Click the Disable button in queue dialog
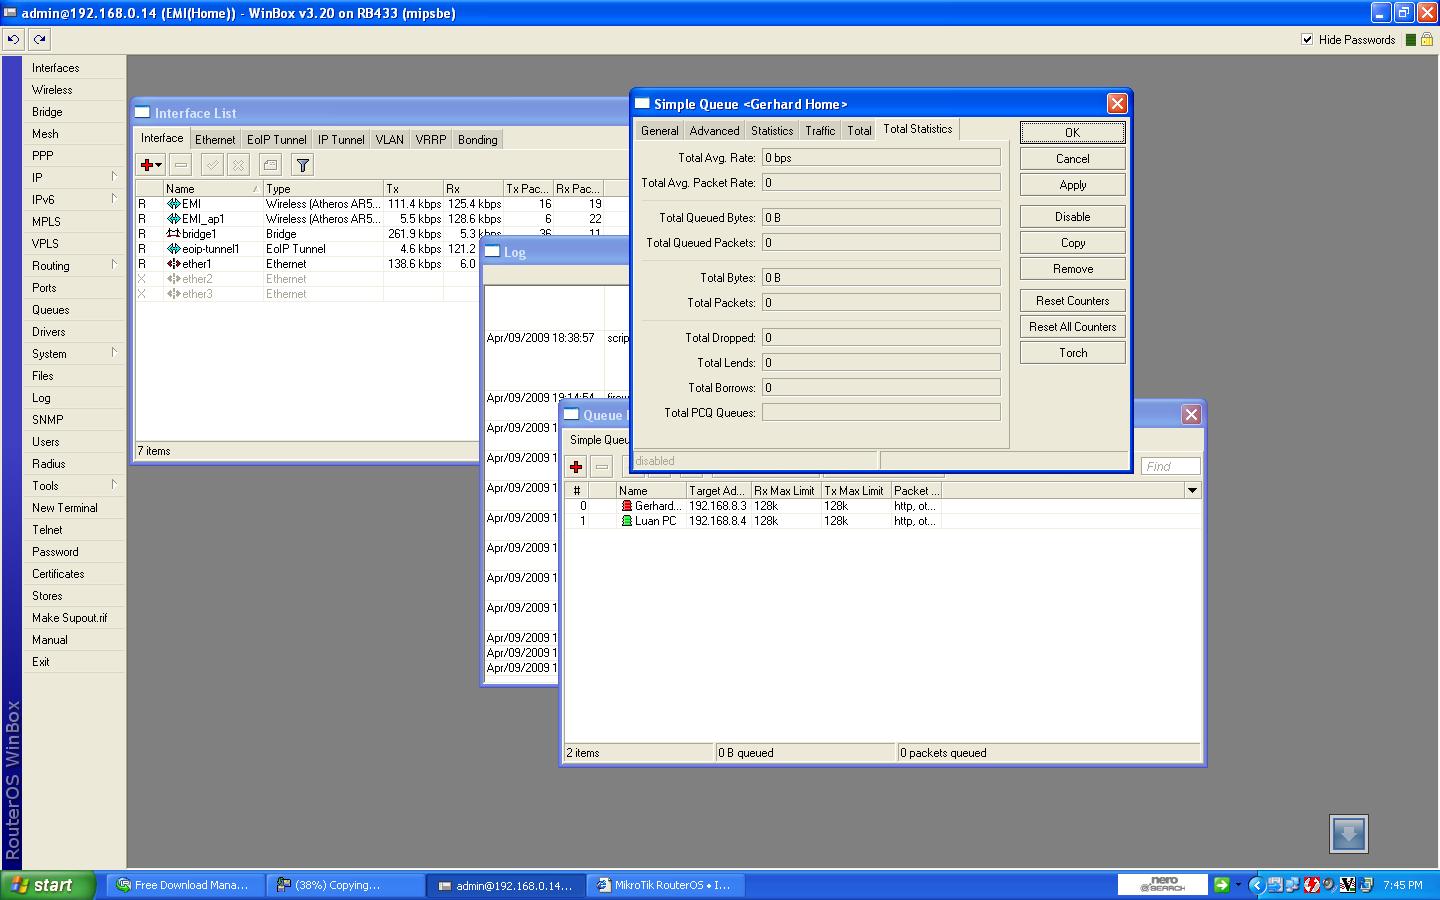Screen dimensions: 1440x900 pos(1073,217)
